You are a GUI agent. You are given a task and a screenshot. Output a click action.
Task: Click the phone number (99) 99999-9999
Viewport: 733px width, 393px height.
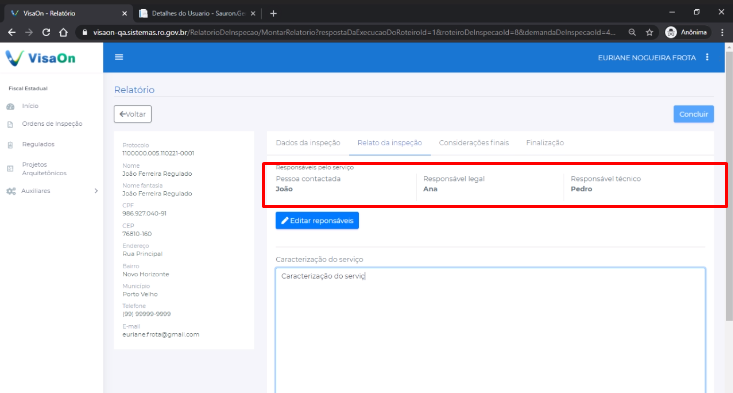[146, 314]
